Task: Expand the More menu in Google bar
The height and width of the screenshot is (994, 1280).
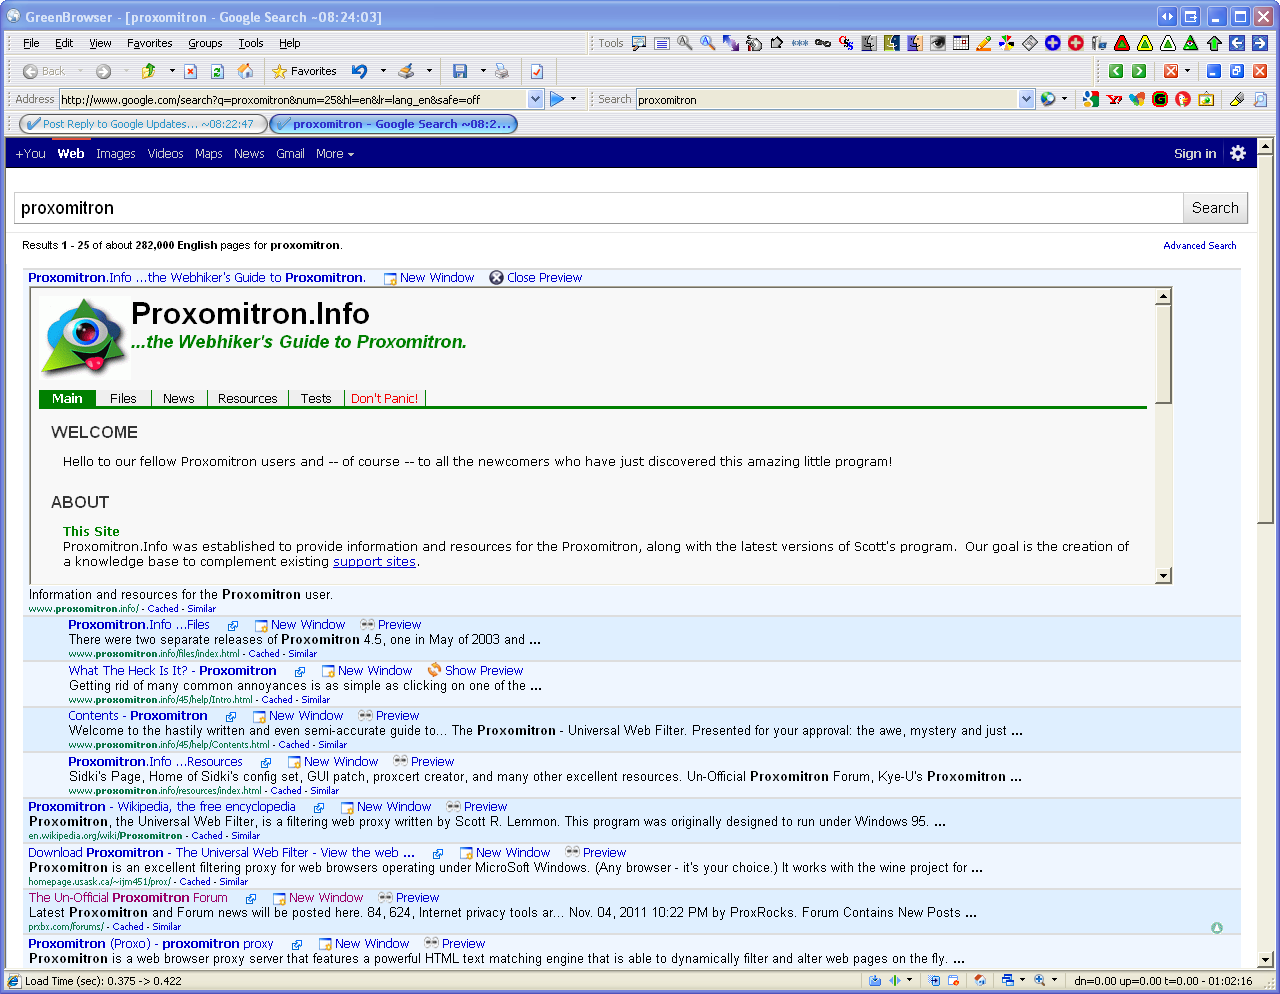Action: click(x=335, y=154)
